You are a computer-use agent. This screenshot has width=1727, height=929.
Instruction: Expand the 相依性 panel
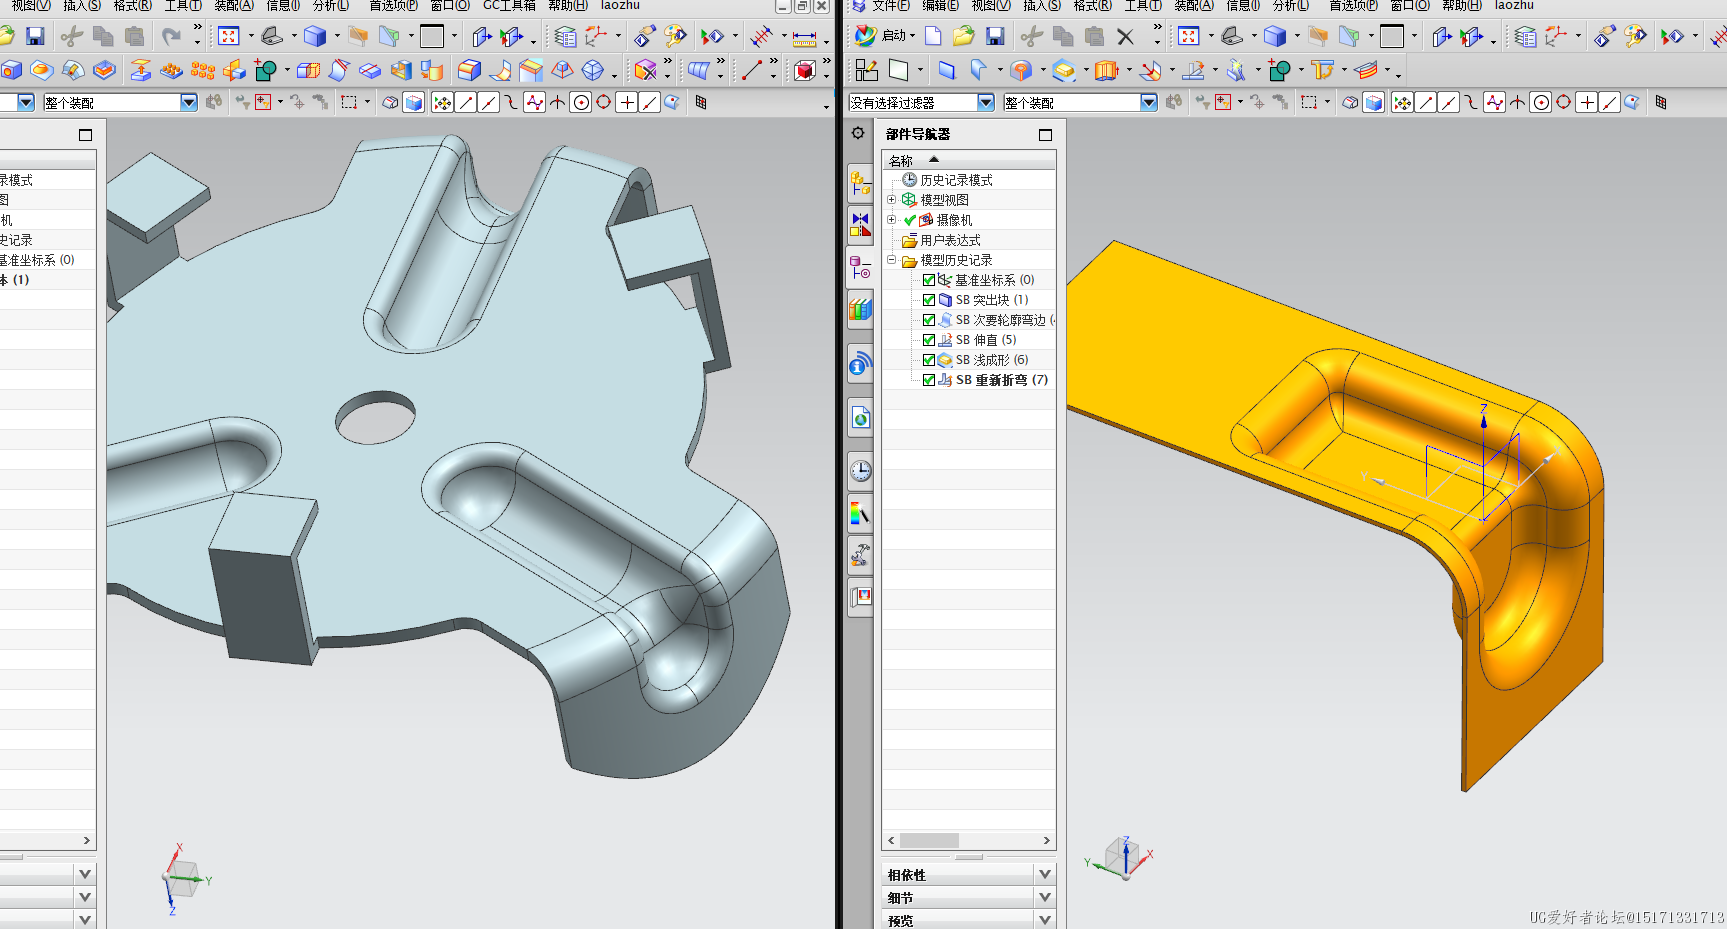(1045, 874)
